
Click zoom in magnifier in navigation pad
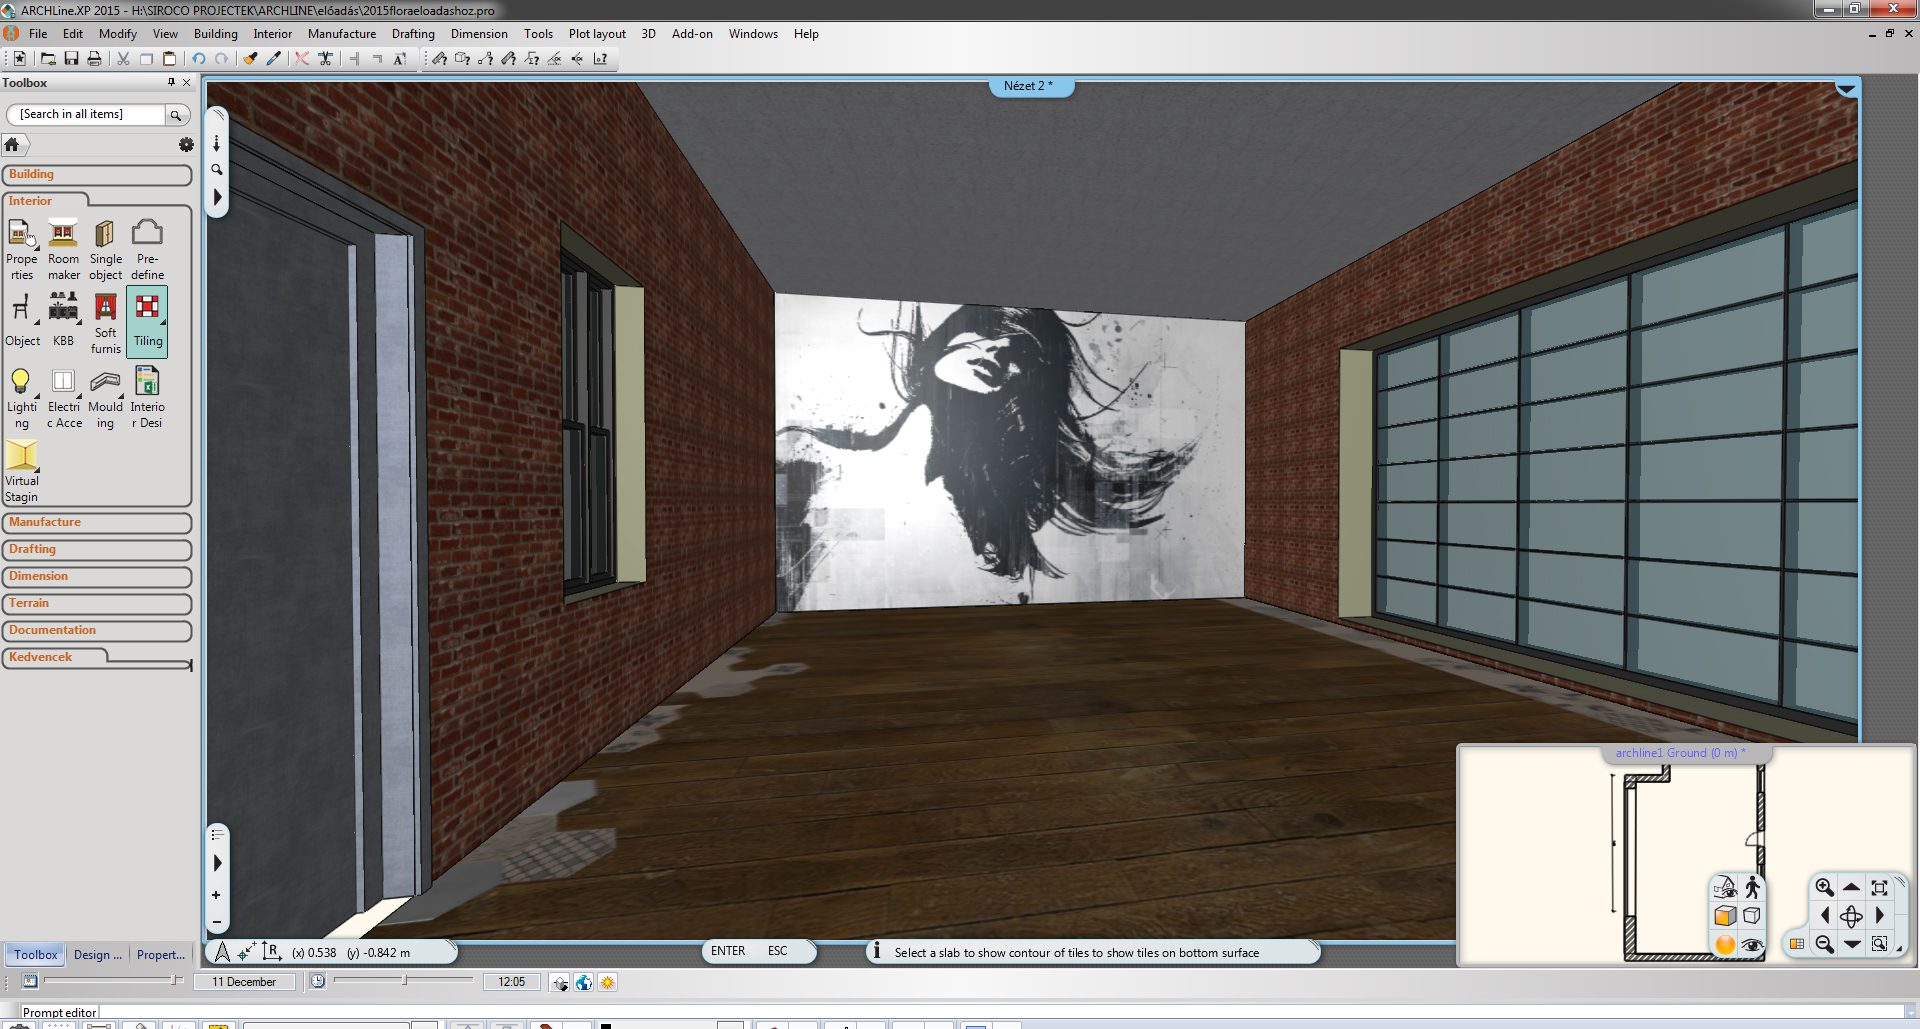1824,887
